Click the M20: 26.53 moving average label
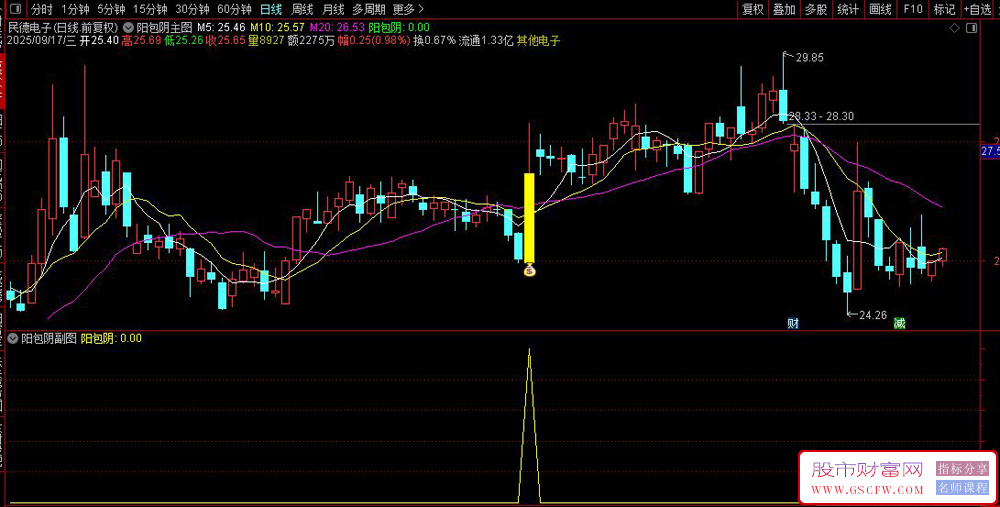This screenshot has width=1000, height=507. pos(337,28)
